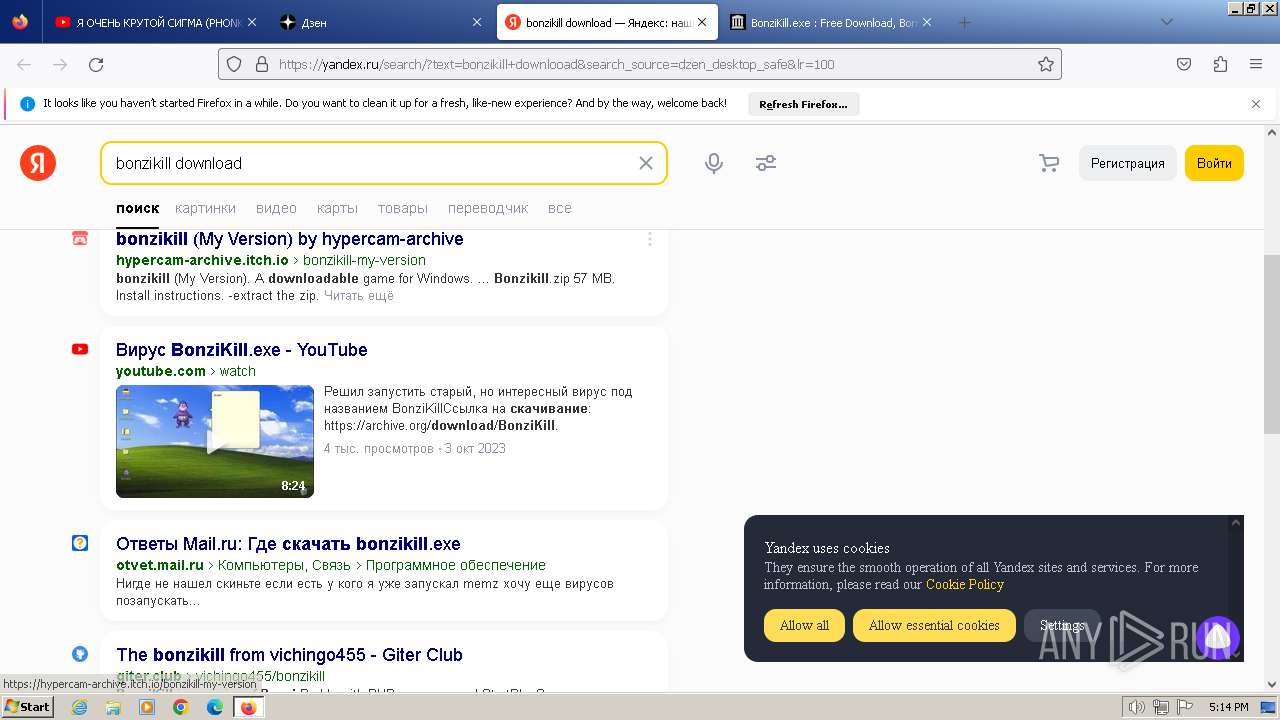The height and width of the screenshot is (720, 1280).
Task: Open Вирус BonziKill.exe - YouTube result
Action: [x=242, y=350]
